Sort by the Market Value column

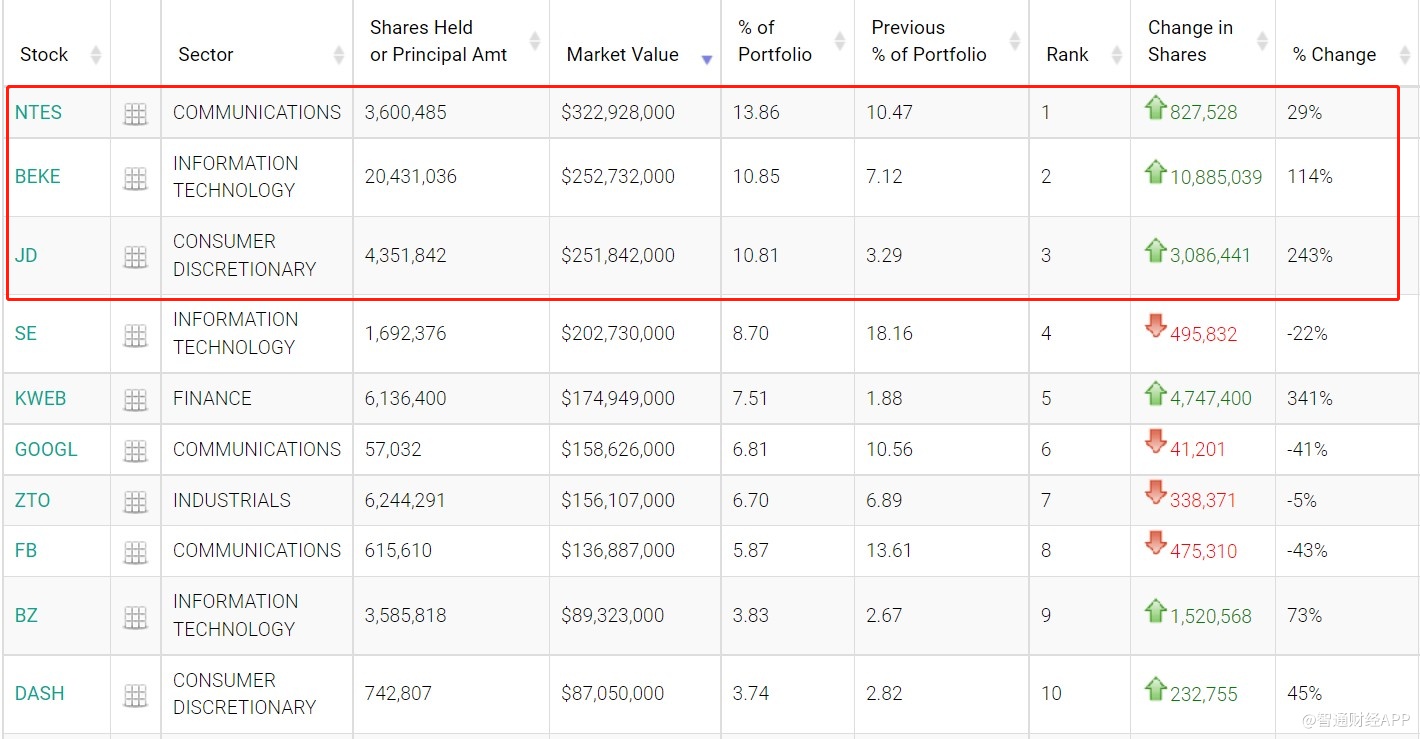pos(622,54)
